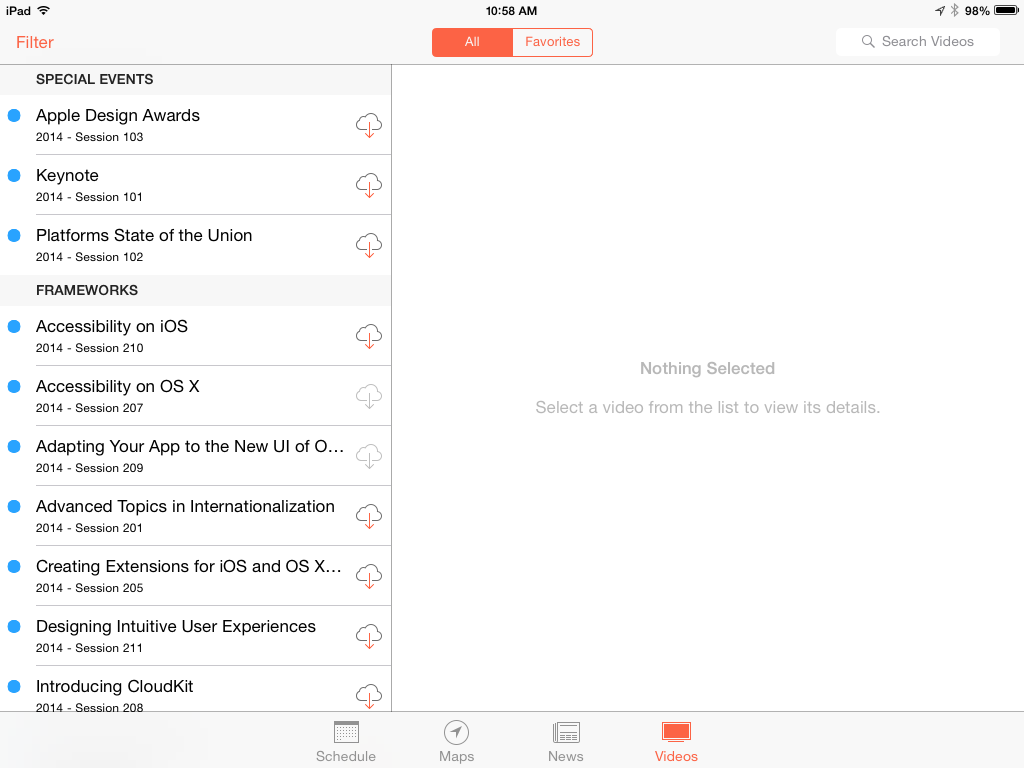Viewport: 1024px width, 768px height.
Task: Open the Maps tab
Action: [456, 742]
